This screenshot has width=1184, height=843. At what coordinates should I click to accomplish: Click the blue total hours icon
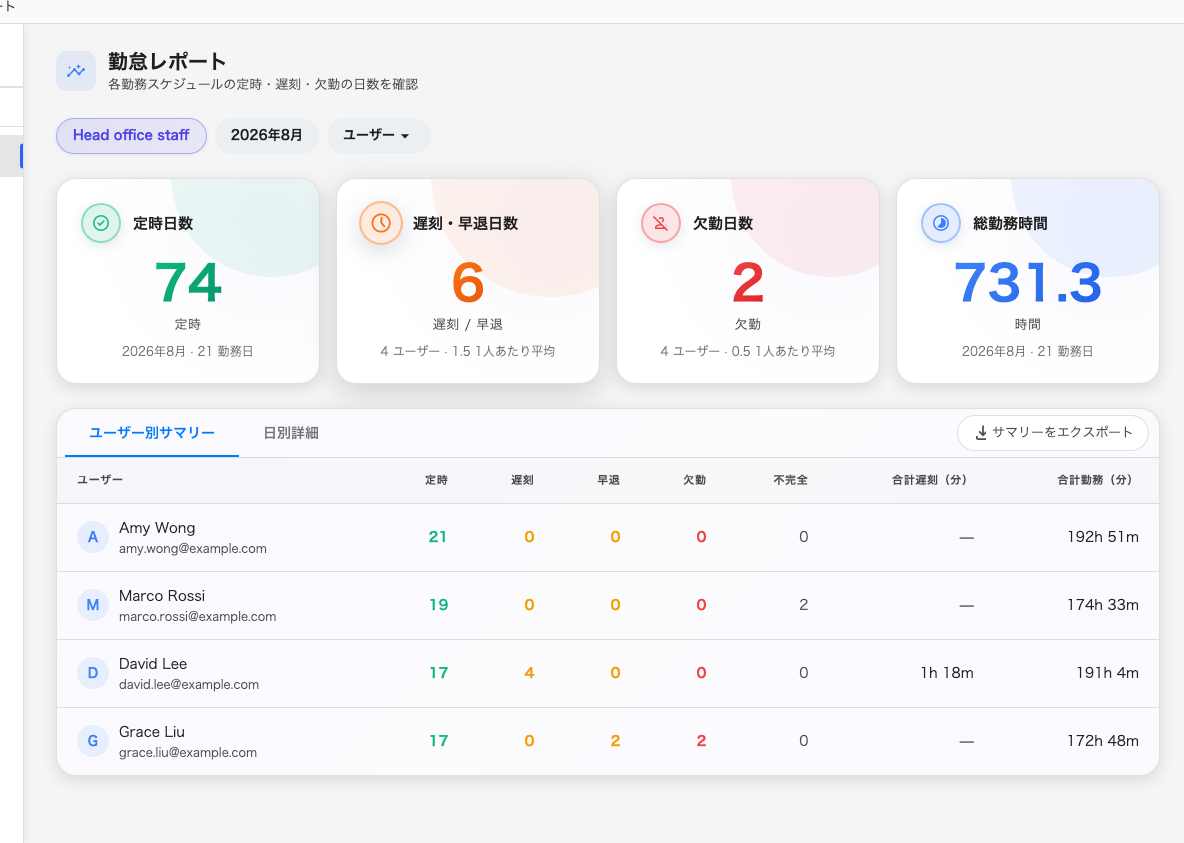(941, 223)
